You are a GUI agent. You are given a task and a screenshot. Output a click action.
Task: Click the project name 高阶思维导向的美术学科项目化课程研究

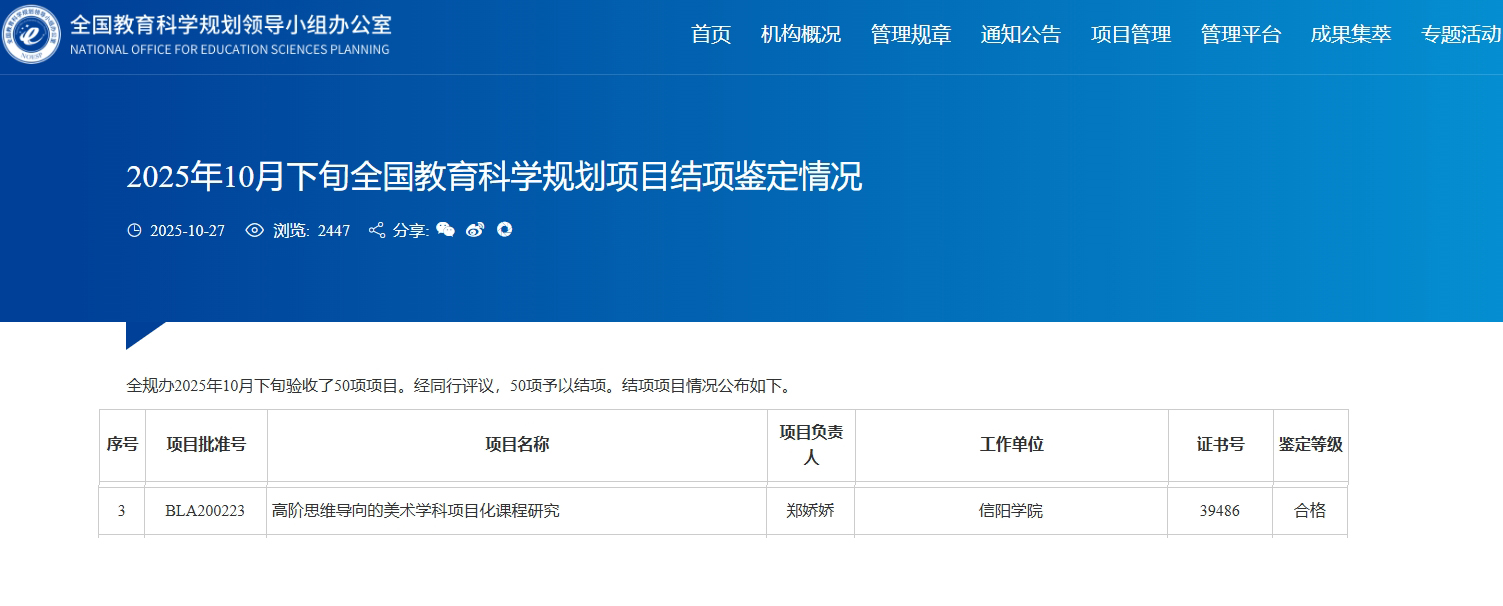416,511
